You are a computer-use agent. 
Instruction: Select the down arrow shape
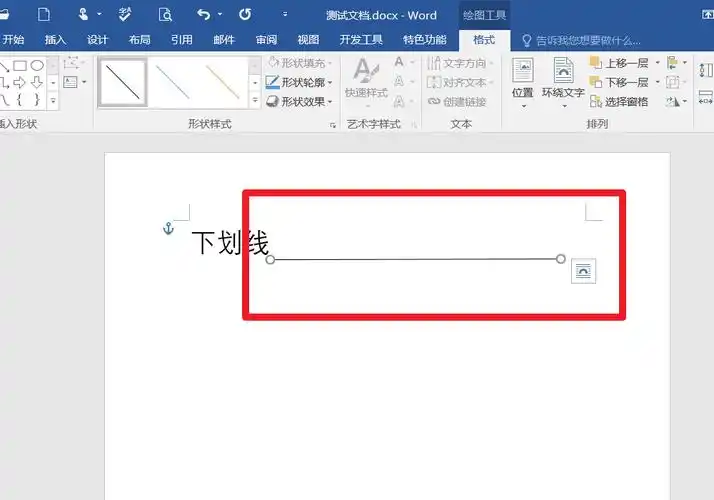[37, 82]
